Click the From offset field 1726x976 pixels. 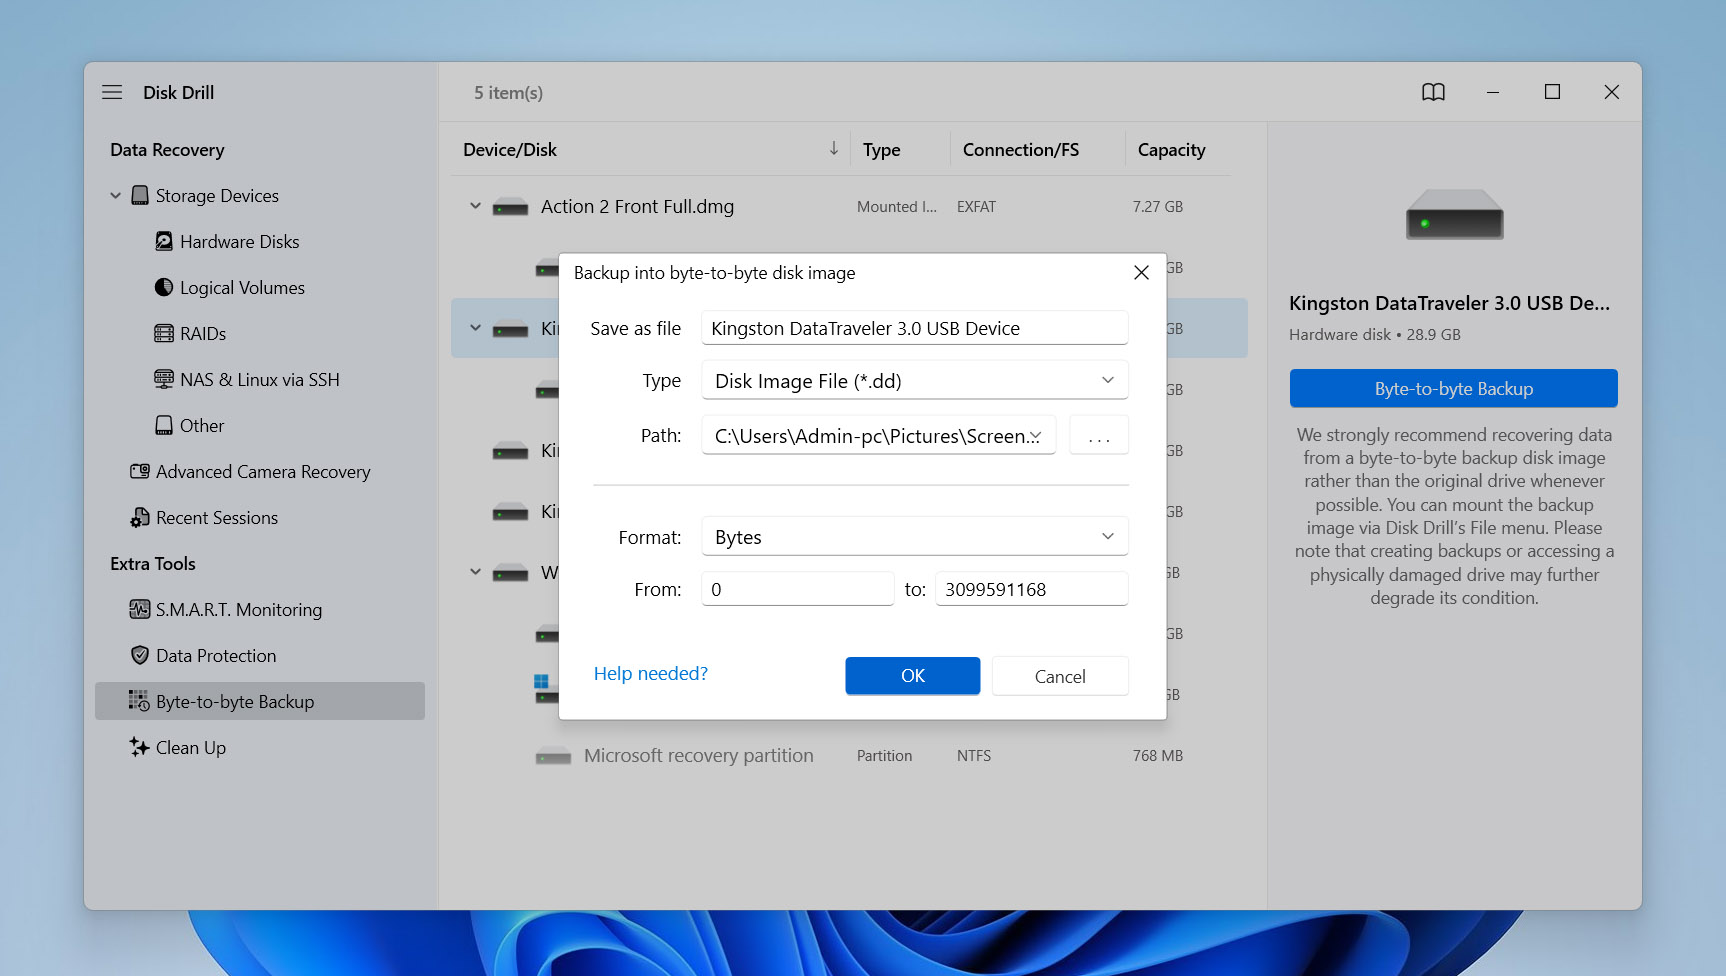(x=798, y=589)
